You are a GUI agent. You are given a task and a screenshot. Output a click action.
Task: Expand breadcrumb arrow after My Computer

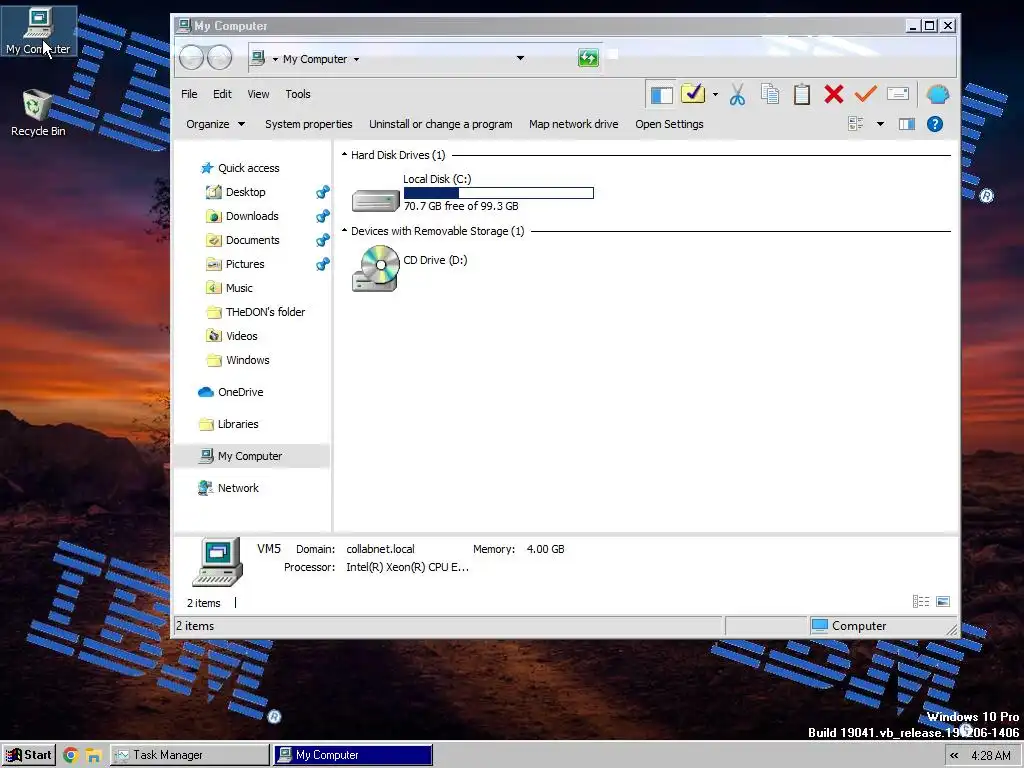point(357,59)
